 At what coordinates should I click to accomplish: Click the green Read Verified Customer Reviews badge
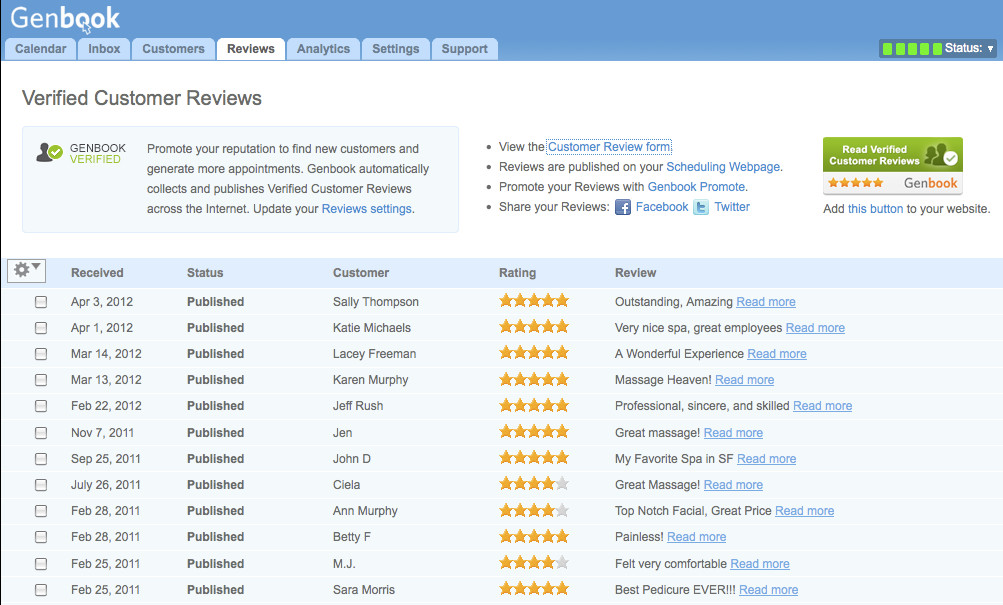click(x=891, y=154)
